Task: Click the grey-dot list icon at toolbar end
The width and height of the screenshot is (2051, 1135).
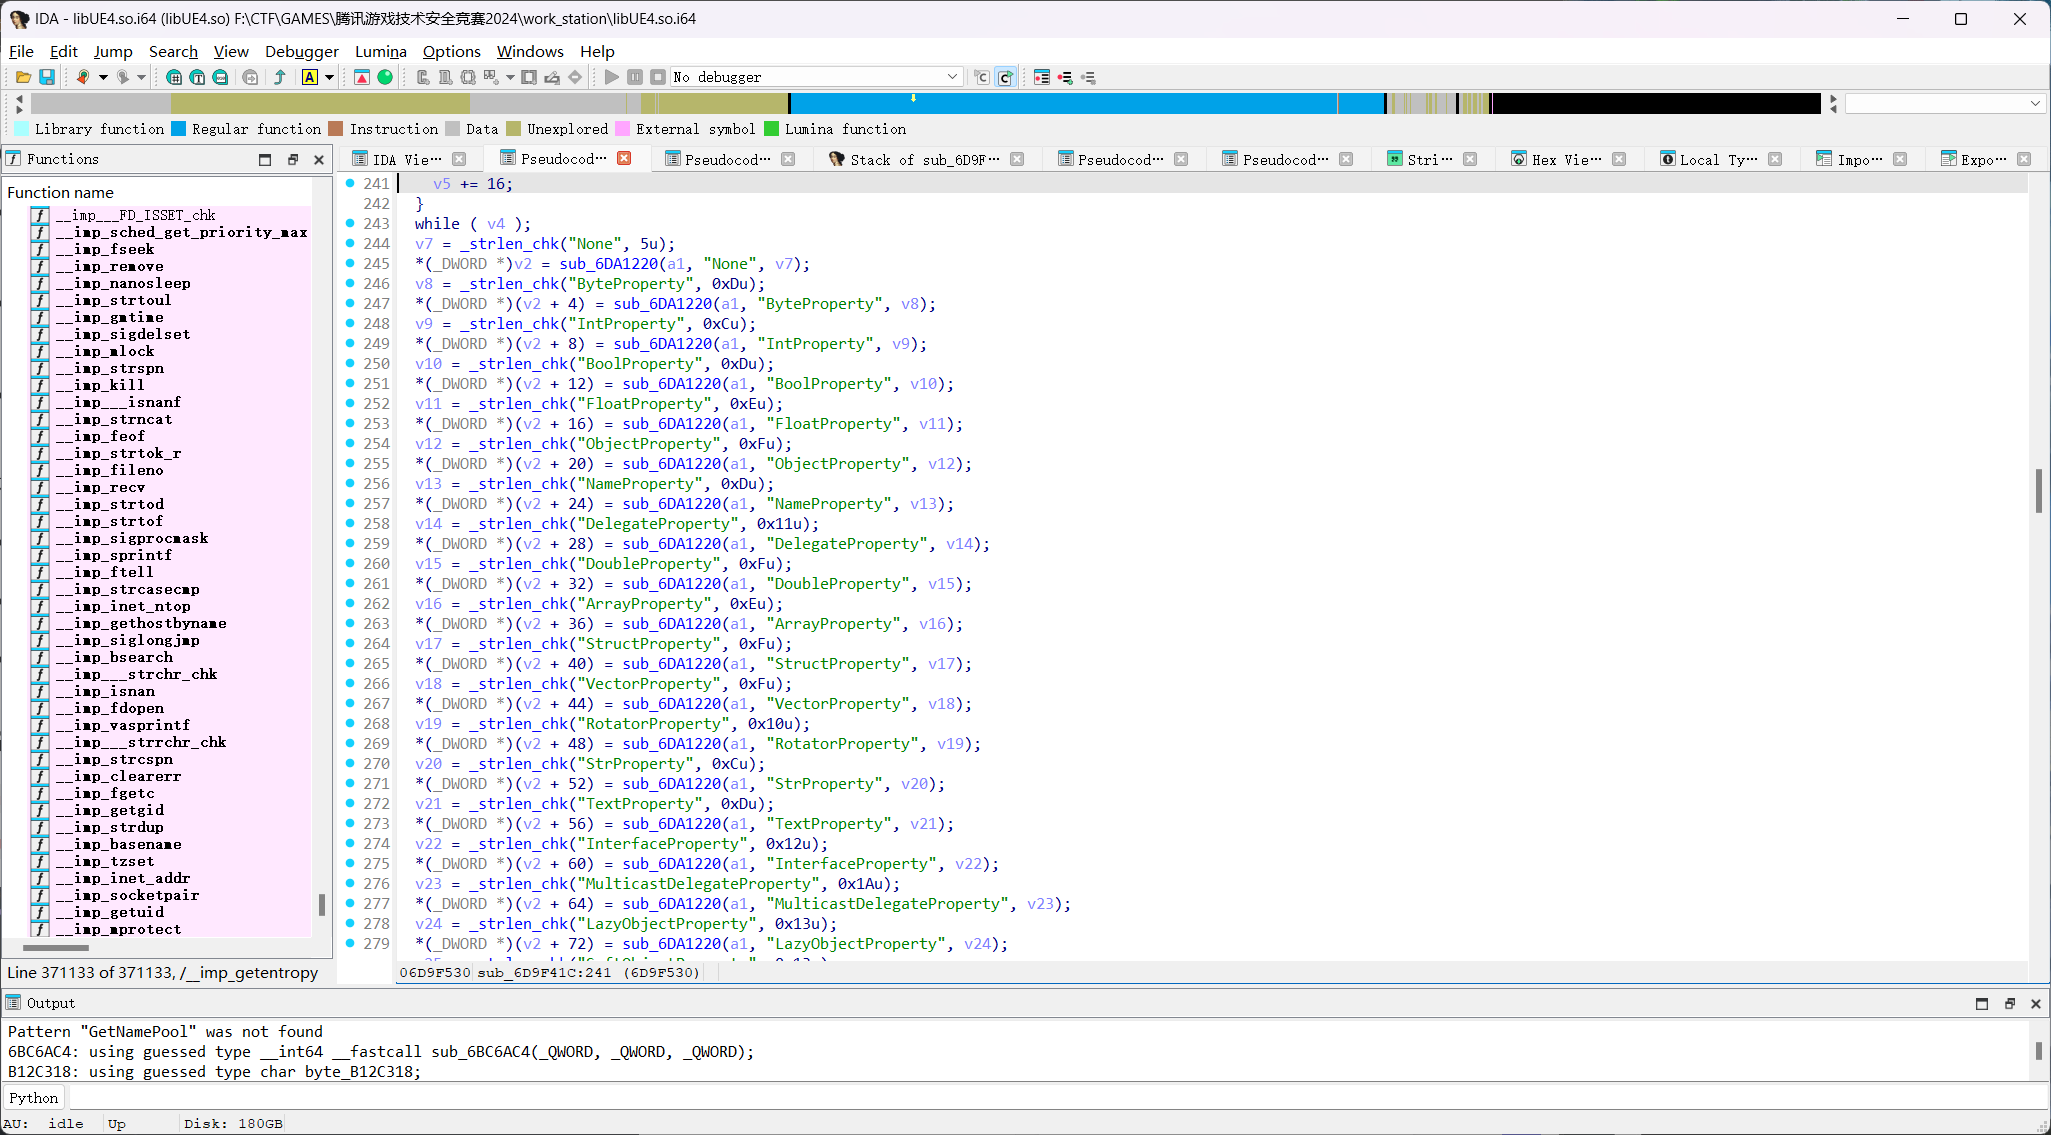Action: pyautogui.click(x=1089, y=77)
